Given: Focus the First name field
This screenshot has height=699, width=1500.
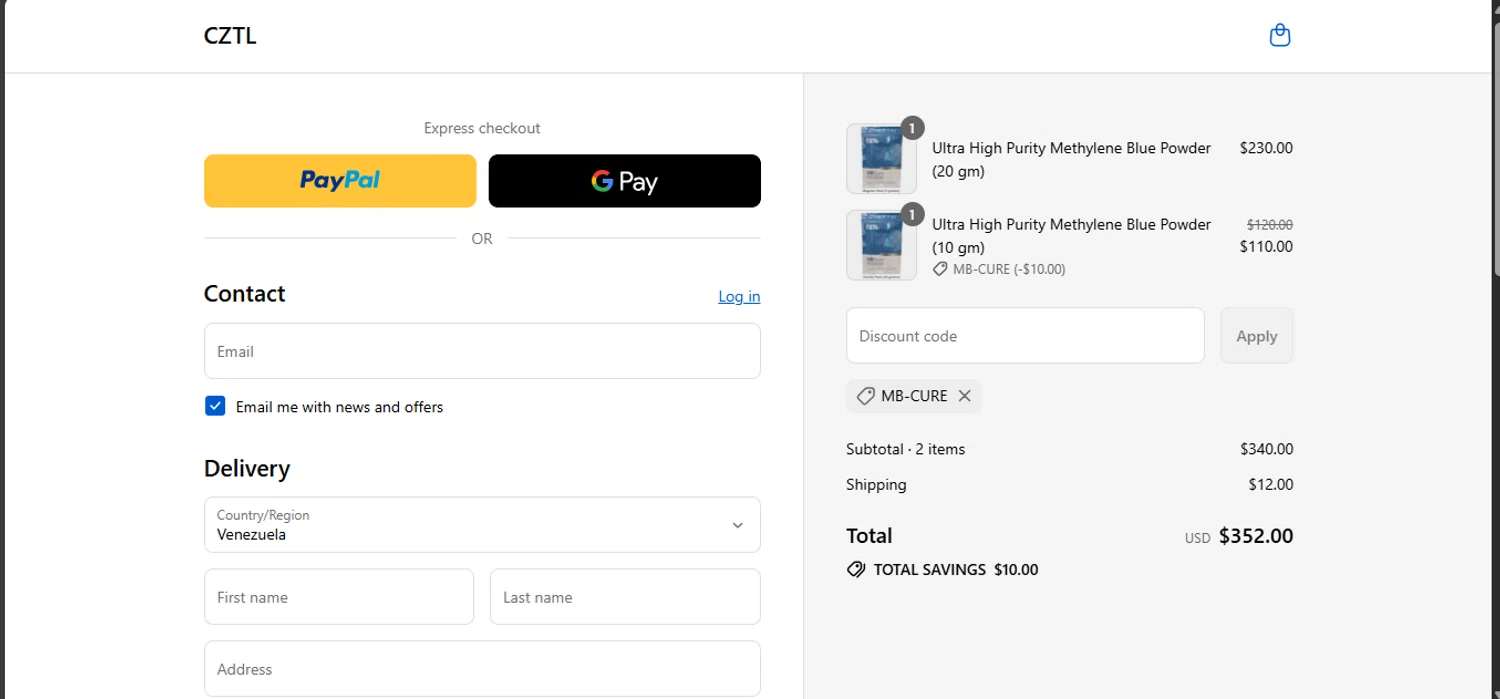Looking at the screenshot, I should [339, 597].
